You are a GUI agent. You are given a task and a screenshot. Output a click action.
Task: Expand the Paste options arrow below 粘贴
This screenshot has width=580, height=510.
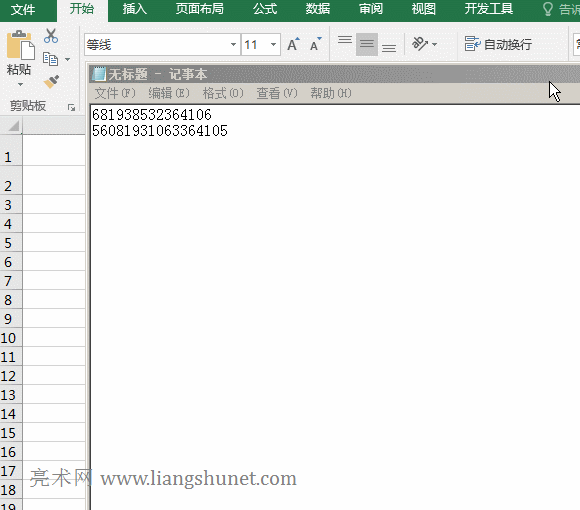[x=20, y=85]
